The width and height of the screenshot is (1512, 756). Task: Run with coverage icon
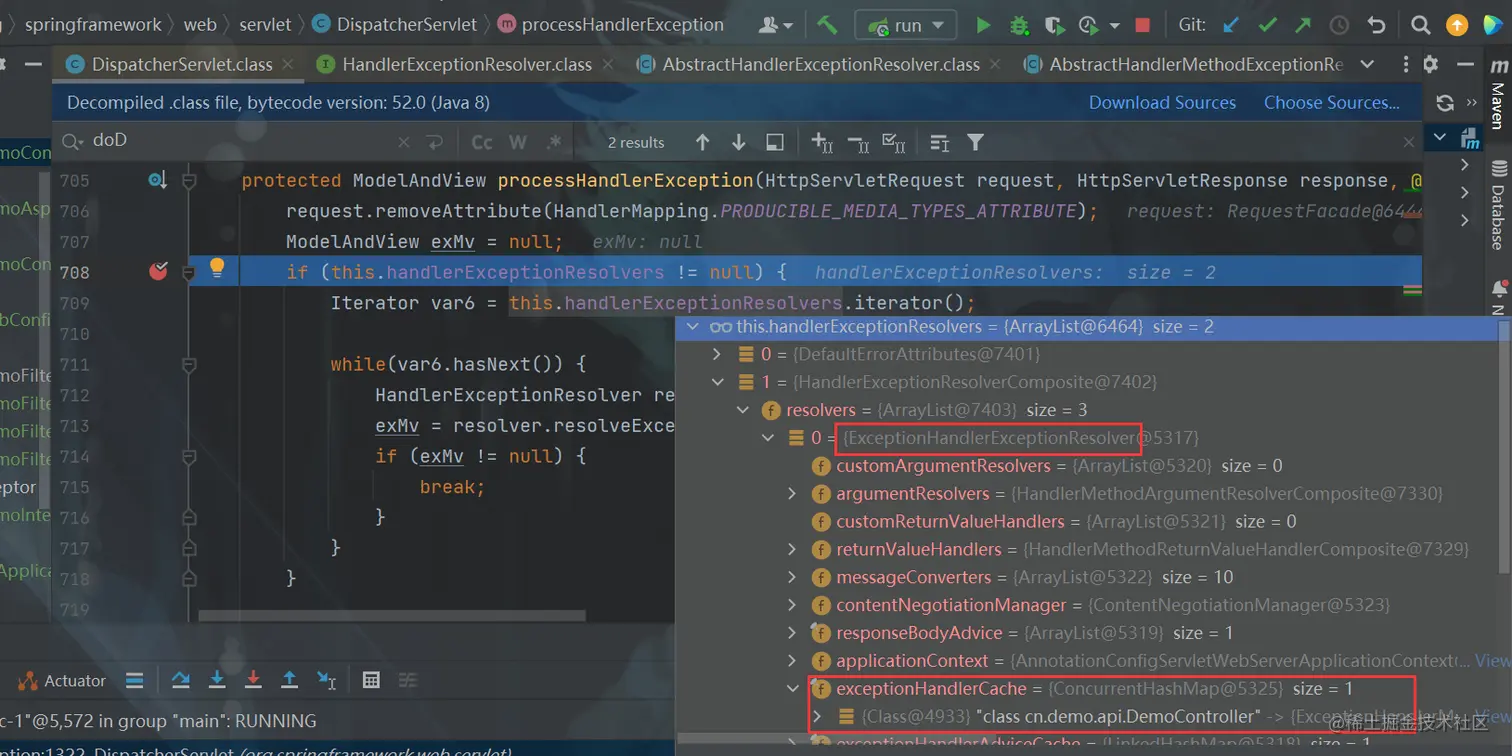pyautogui.click(x=1054, y=25)
